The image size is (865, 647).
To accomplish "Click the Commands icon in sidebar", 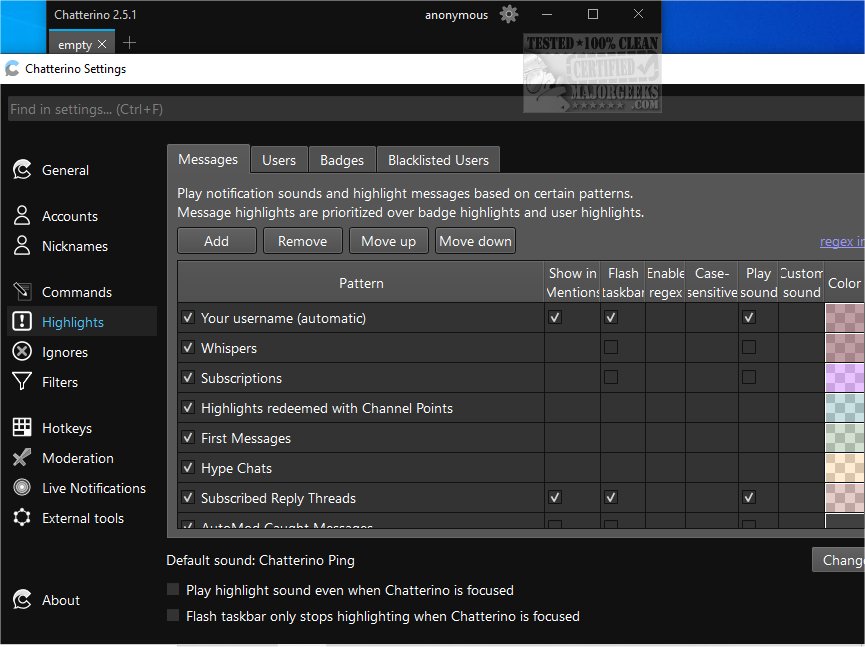I will (22, 292).
